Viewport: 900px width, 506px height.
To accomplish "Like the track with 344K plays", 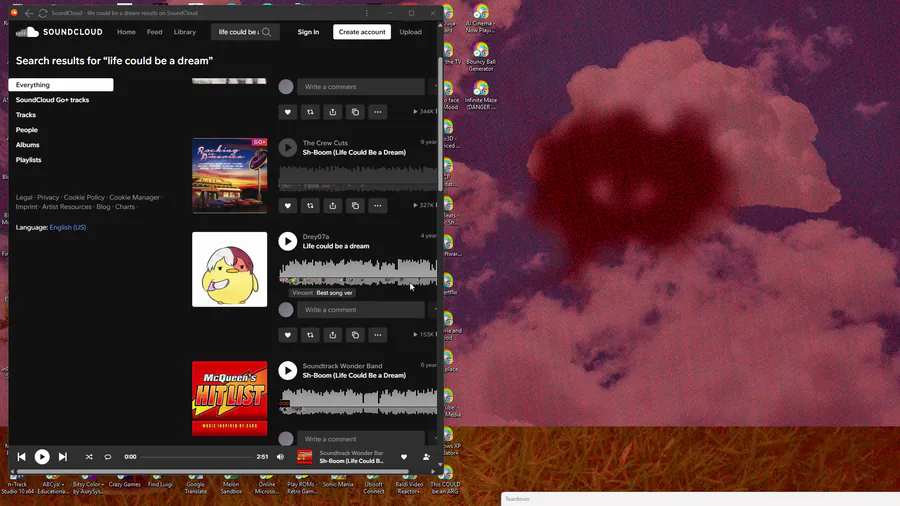I will 288,112.
